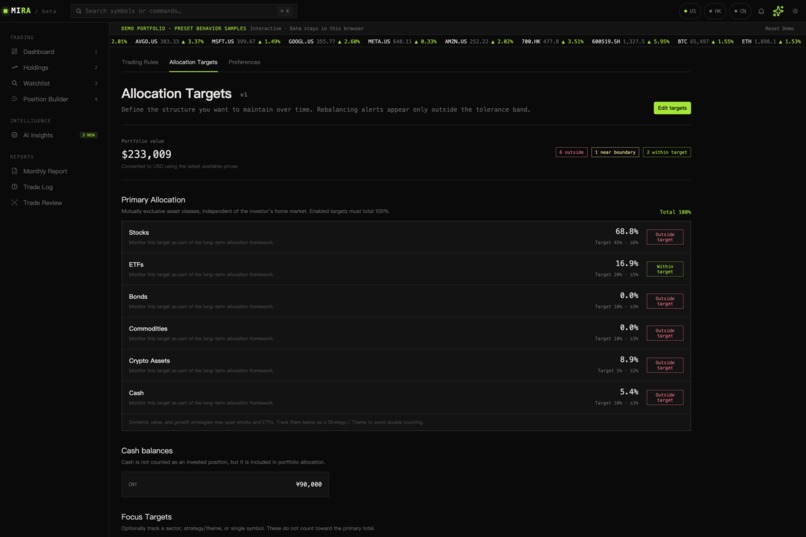Click the Outside target badge for Bonds
This screenshot has width=806, height=537.
coord(665,301)
